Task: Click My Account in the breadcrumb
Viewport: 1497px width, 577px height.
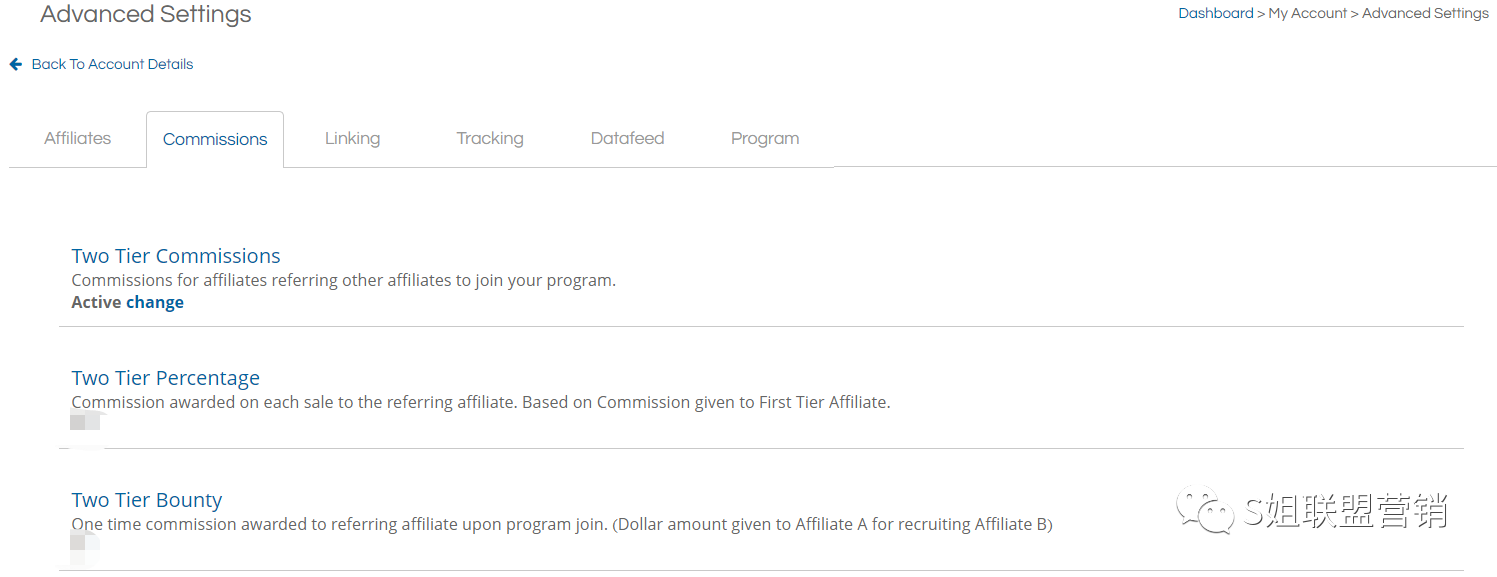Action: point(1307,13)
